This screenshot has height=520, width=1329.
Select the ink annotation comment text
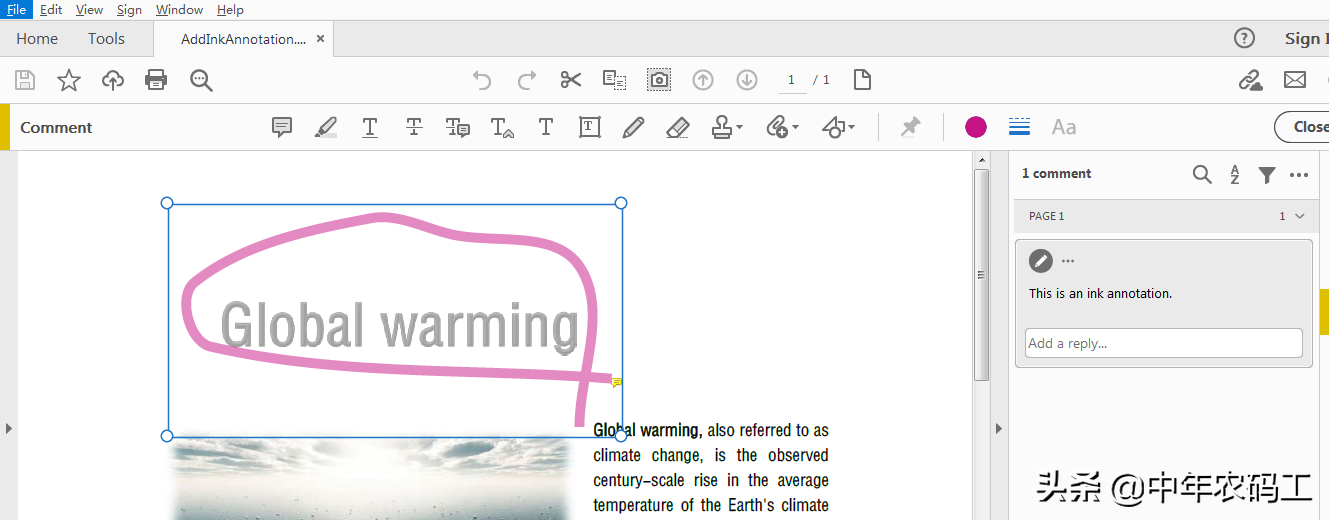click(1100, 294)
